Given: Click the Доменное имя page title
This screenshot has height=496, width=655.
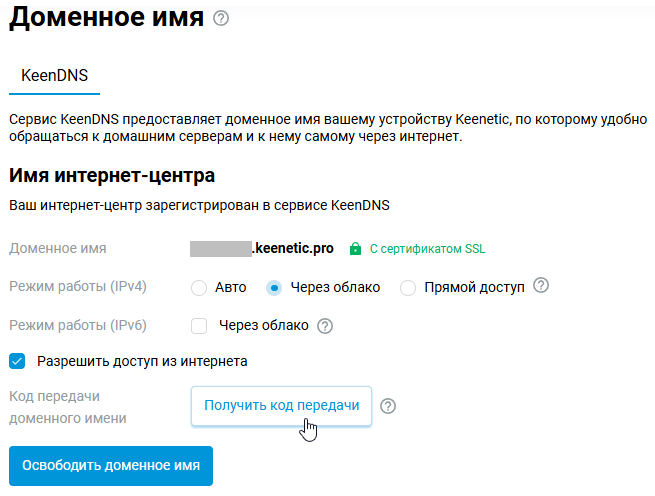Looking at the screenshot, I should [x=106, y=18].
